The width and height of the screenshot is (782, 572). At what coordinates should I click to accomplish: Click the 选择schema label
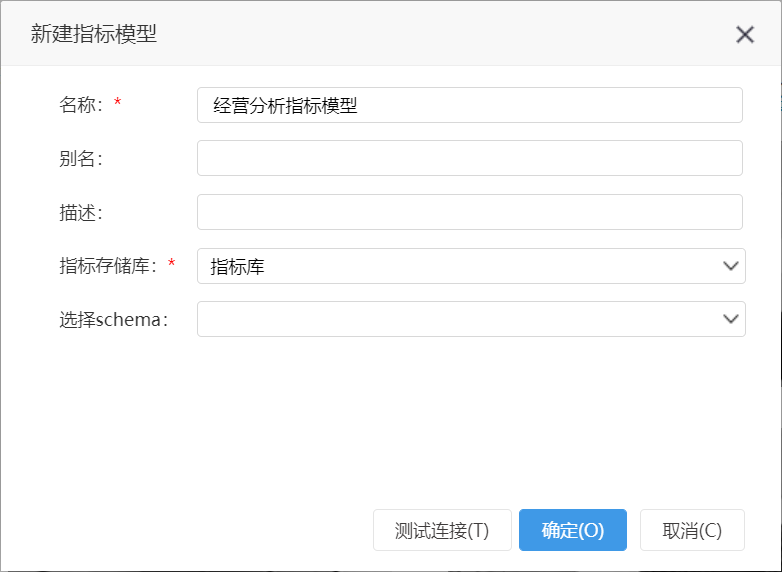114,319
